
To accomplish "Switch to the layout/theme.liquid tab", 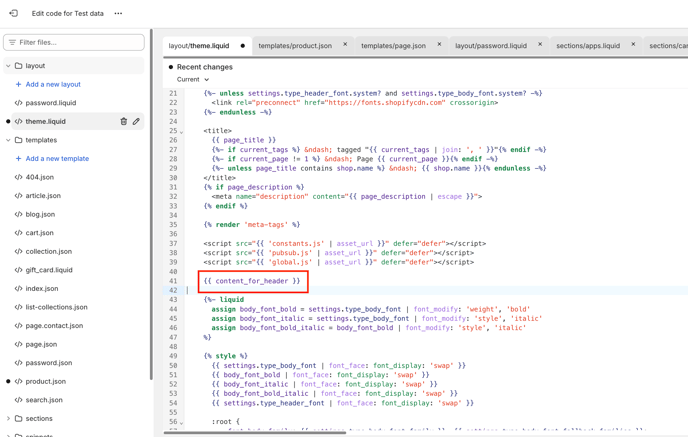I will coord(199,46).
